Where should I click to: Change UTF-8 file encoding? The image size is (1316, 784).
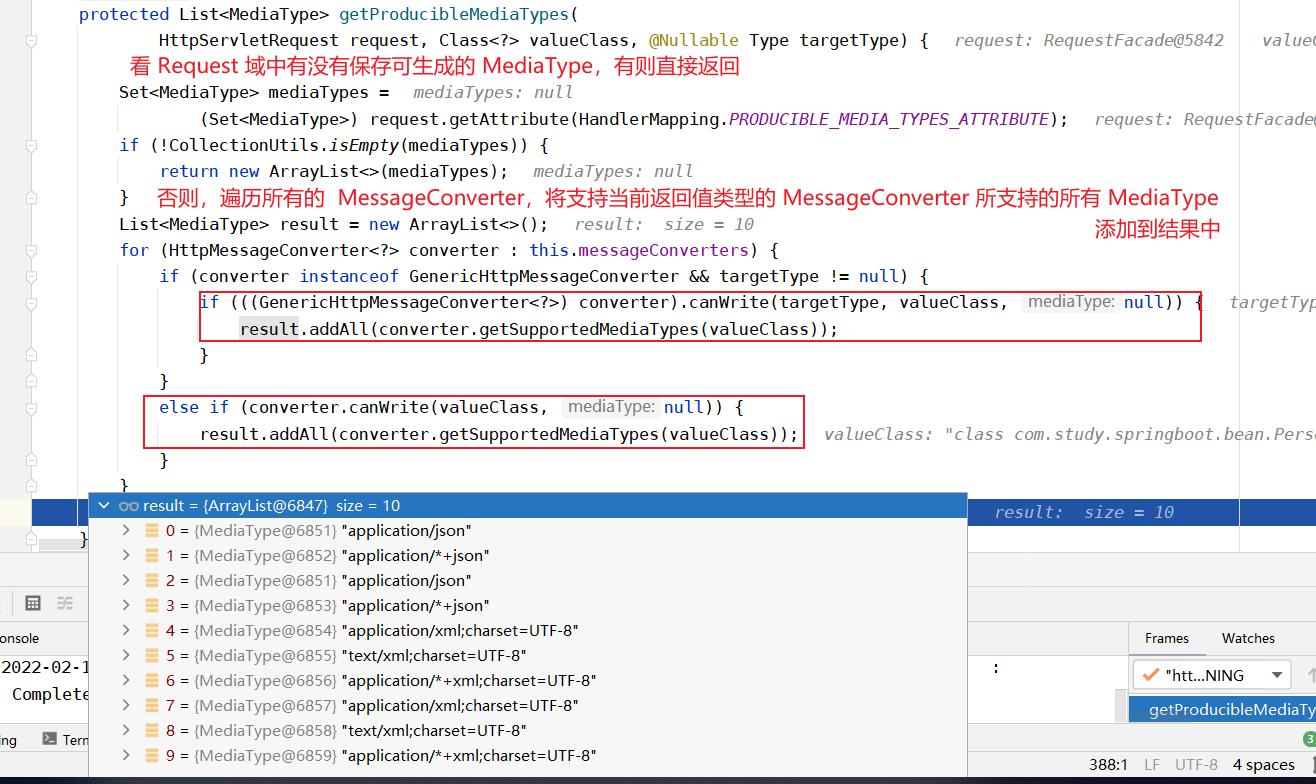[1196, 765]
